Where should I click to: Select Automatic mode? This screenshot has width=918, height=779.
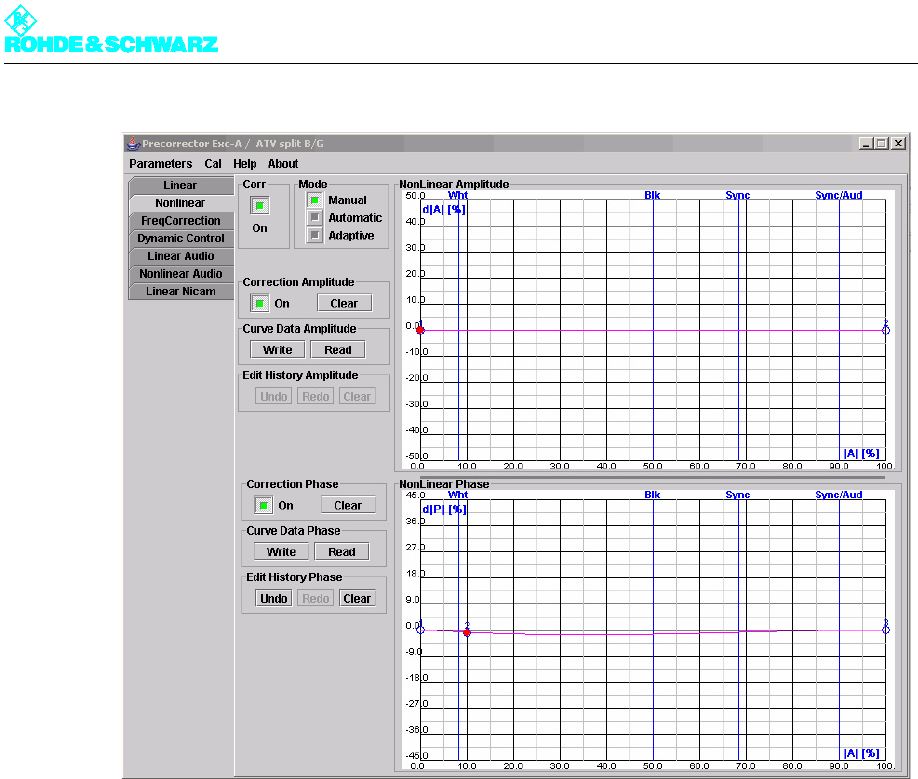click(315, 218)
